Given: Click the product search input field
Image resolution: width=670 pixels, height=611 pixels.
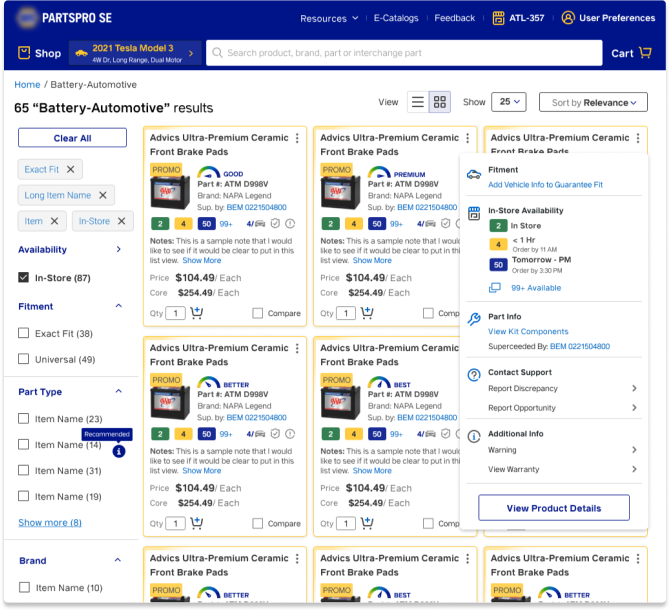Looking at the screenshot, I should (x=404, y=53).
